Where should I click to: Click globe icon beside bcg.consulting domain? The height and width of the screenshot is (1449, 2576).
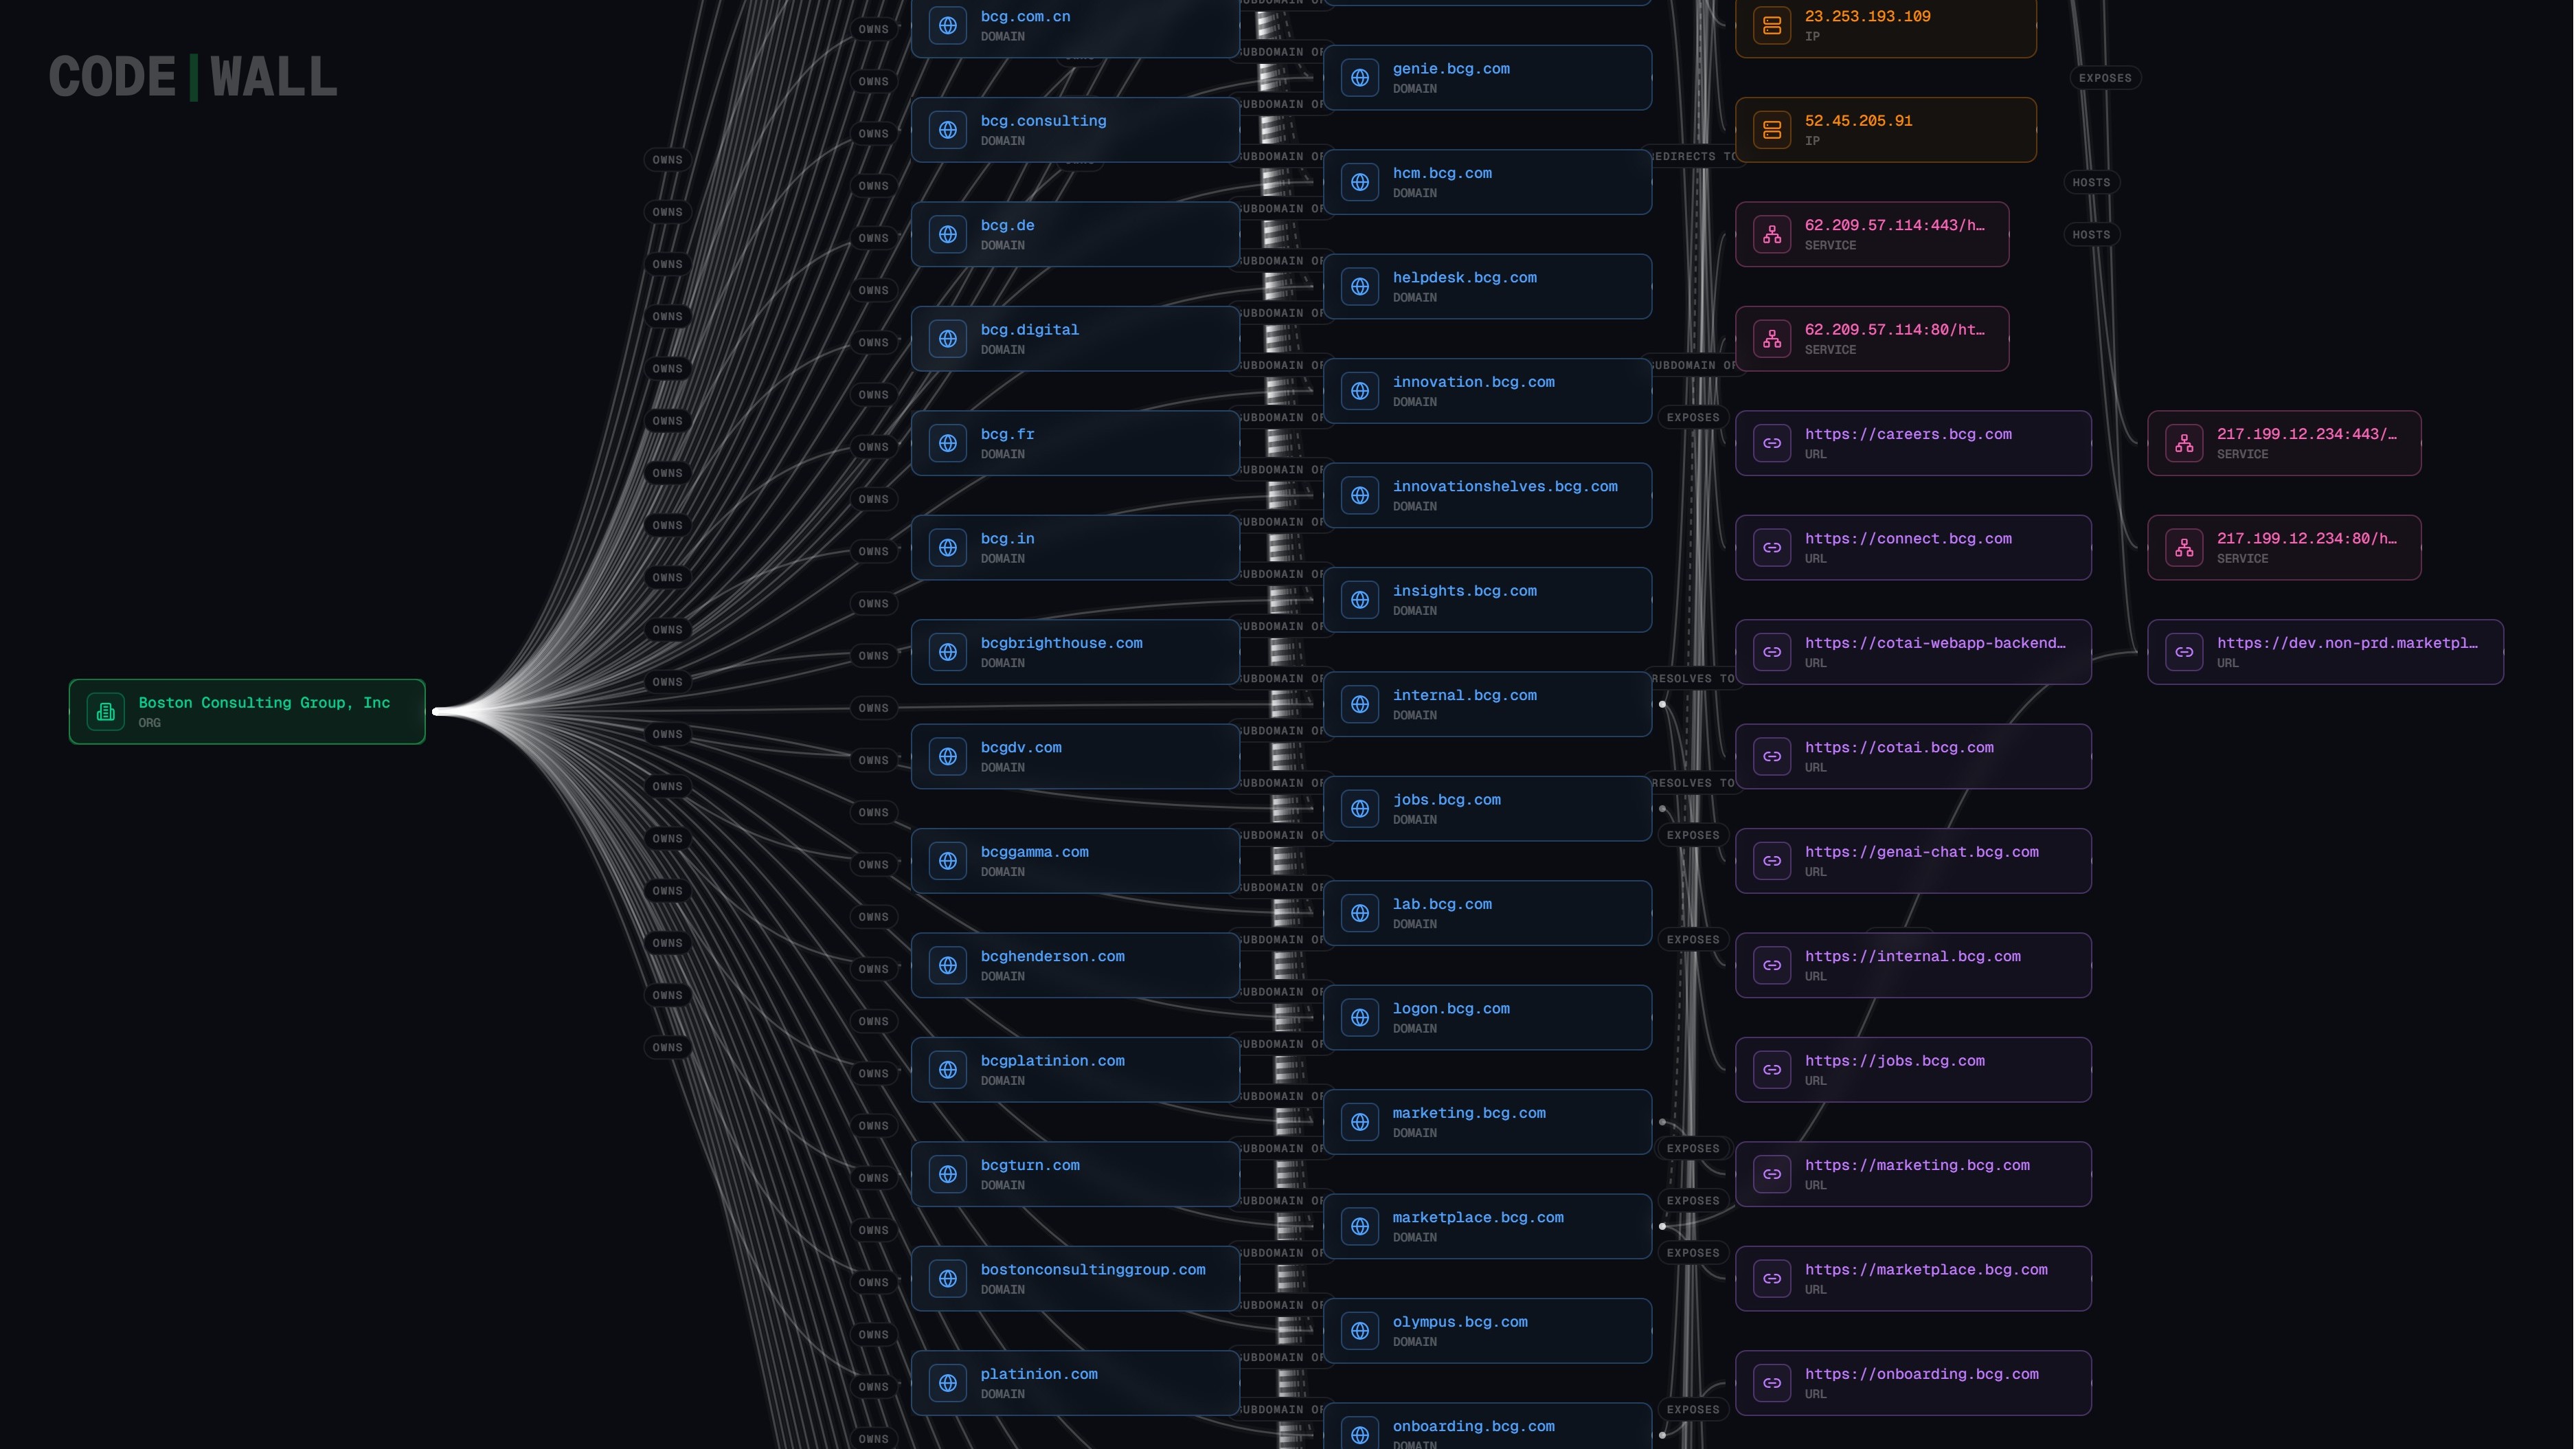[948, 130]
